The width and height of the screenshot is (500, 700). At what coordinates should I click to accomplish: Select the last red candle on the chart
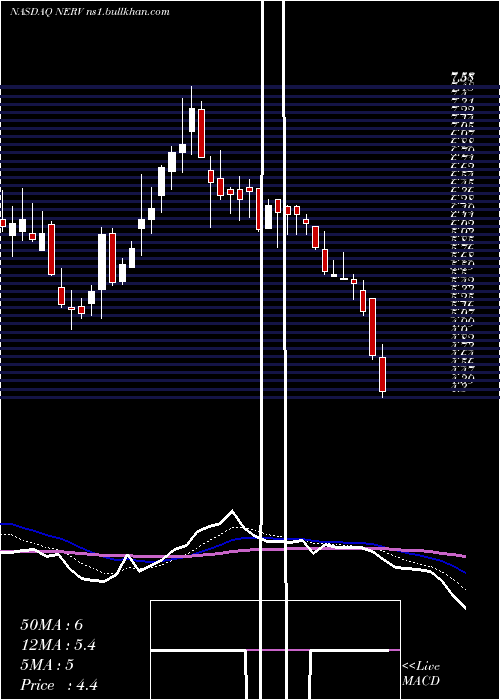[382, 374]
